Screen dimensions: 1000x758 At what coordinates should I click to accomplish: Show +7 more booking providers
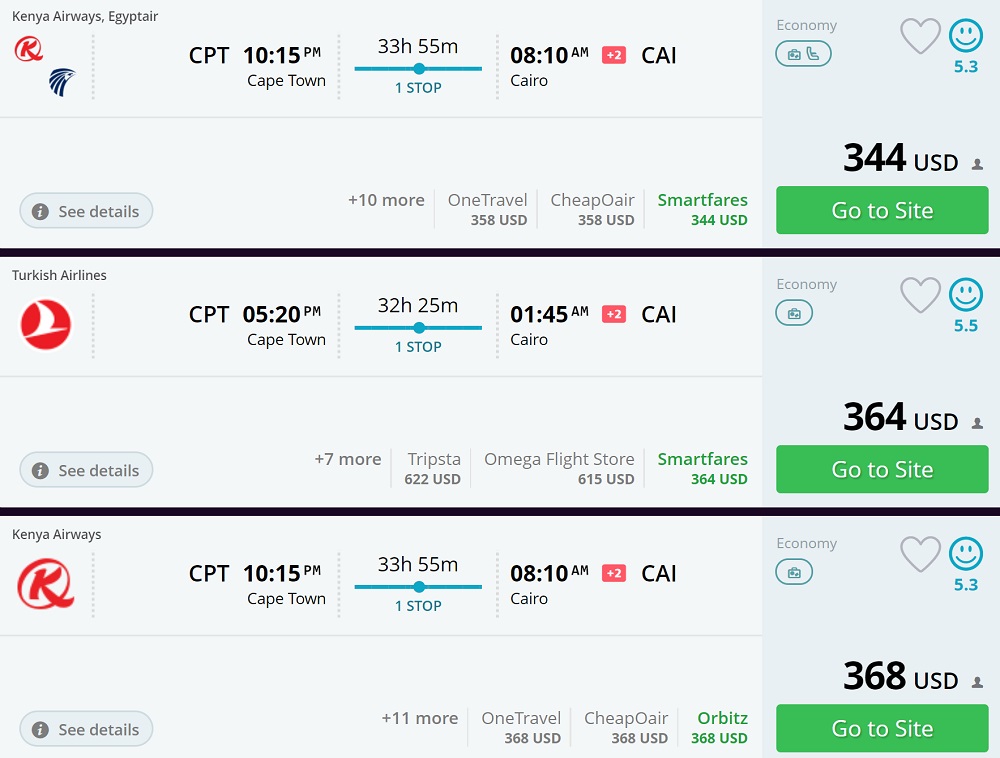click(x=348, y=459)
